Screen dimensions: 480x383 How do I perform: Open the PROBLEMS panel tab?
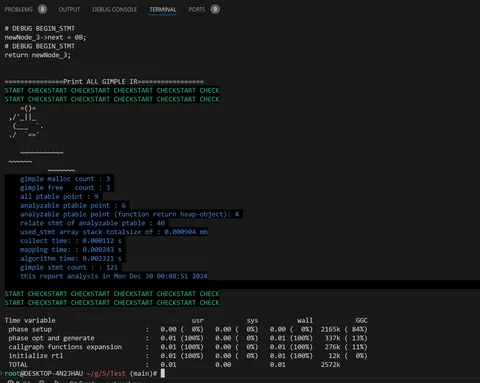[x=19, y=9]
